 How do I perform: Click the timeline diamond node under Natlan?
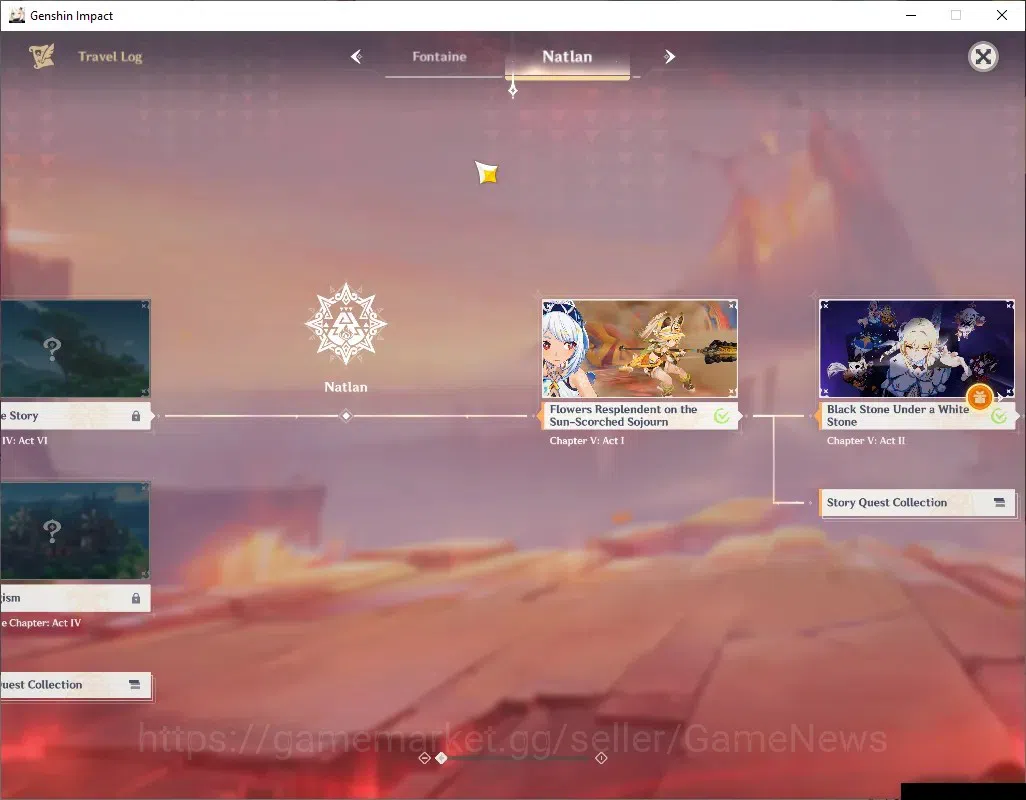point(346,416)
